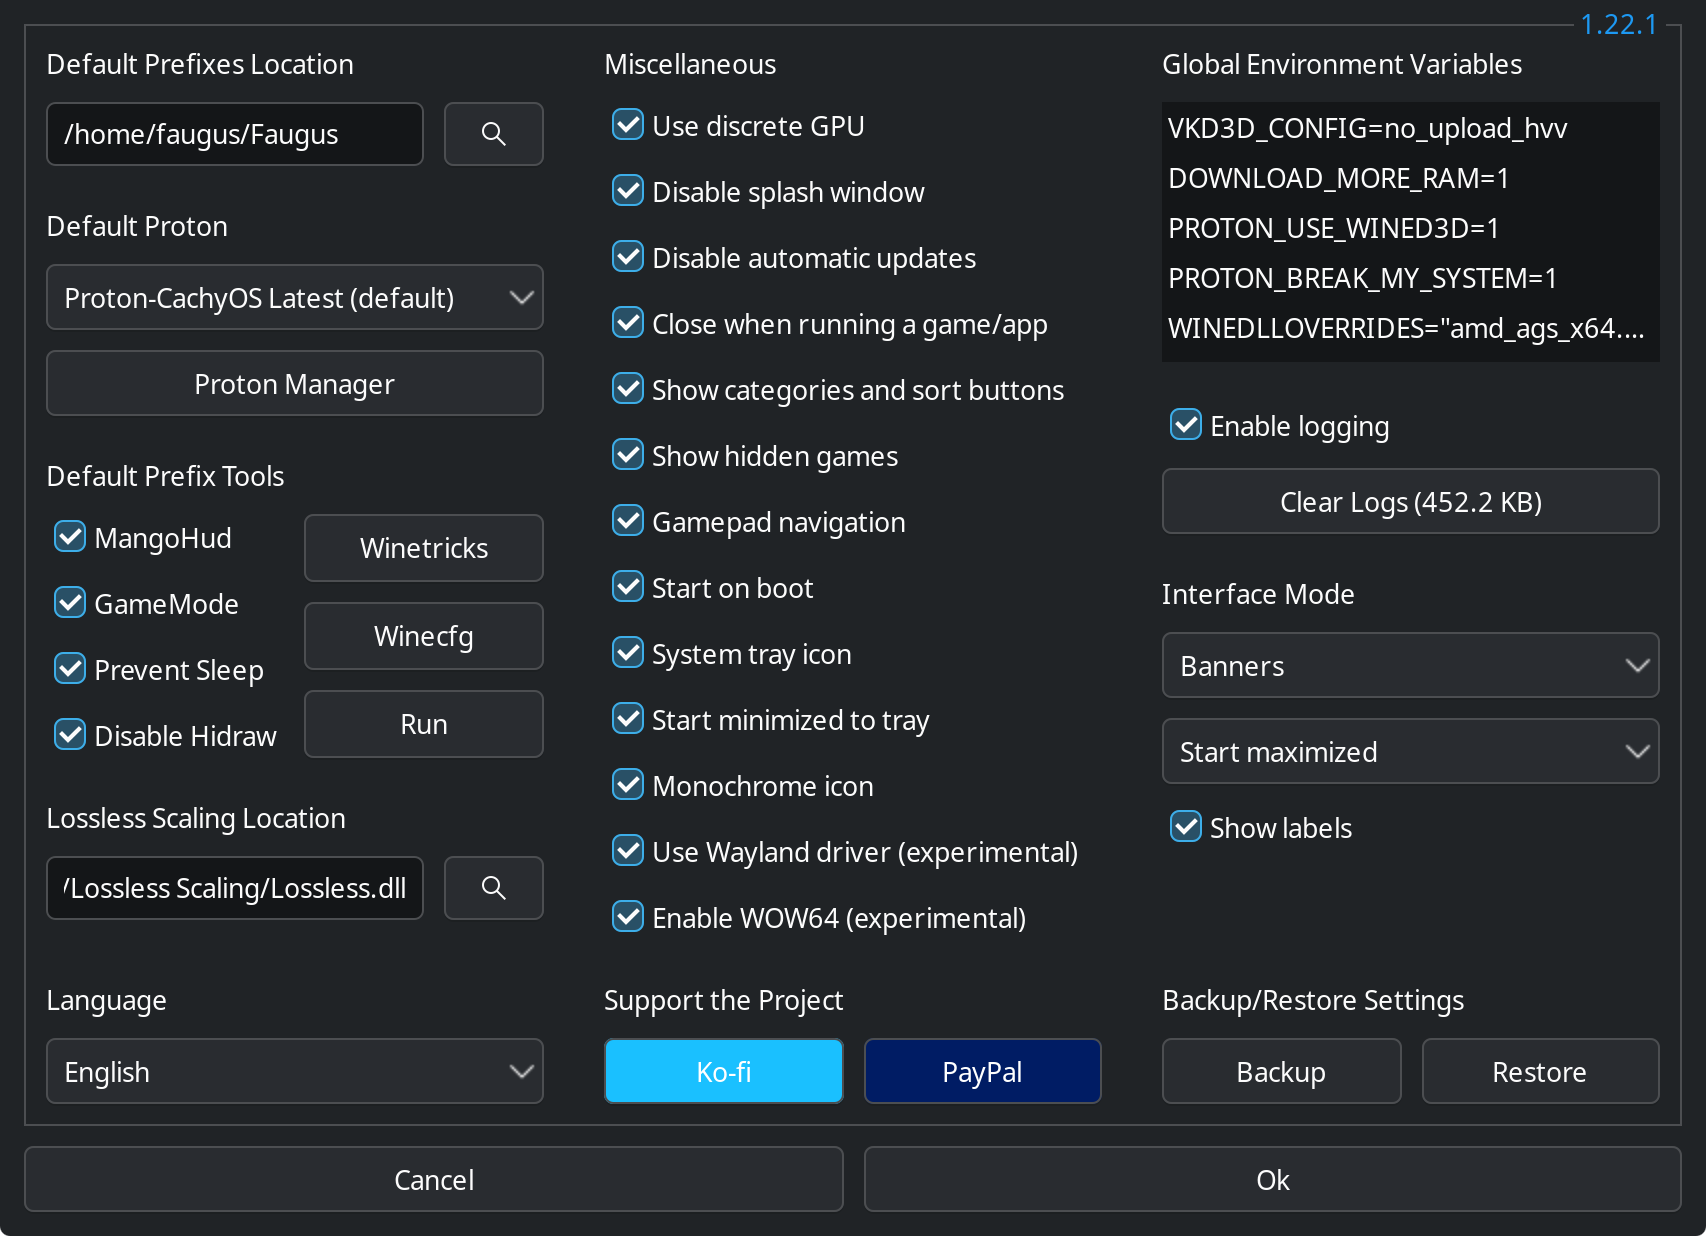This screenshot has width=1706, height=1236.
Task: Select DOWNLOAD_MORE_RAM=1 variable
Action: 1410,178
